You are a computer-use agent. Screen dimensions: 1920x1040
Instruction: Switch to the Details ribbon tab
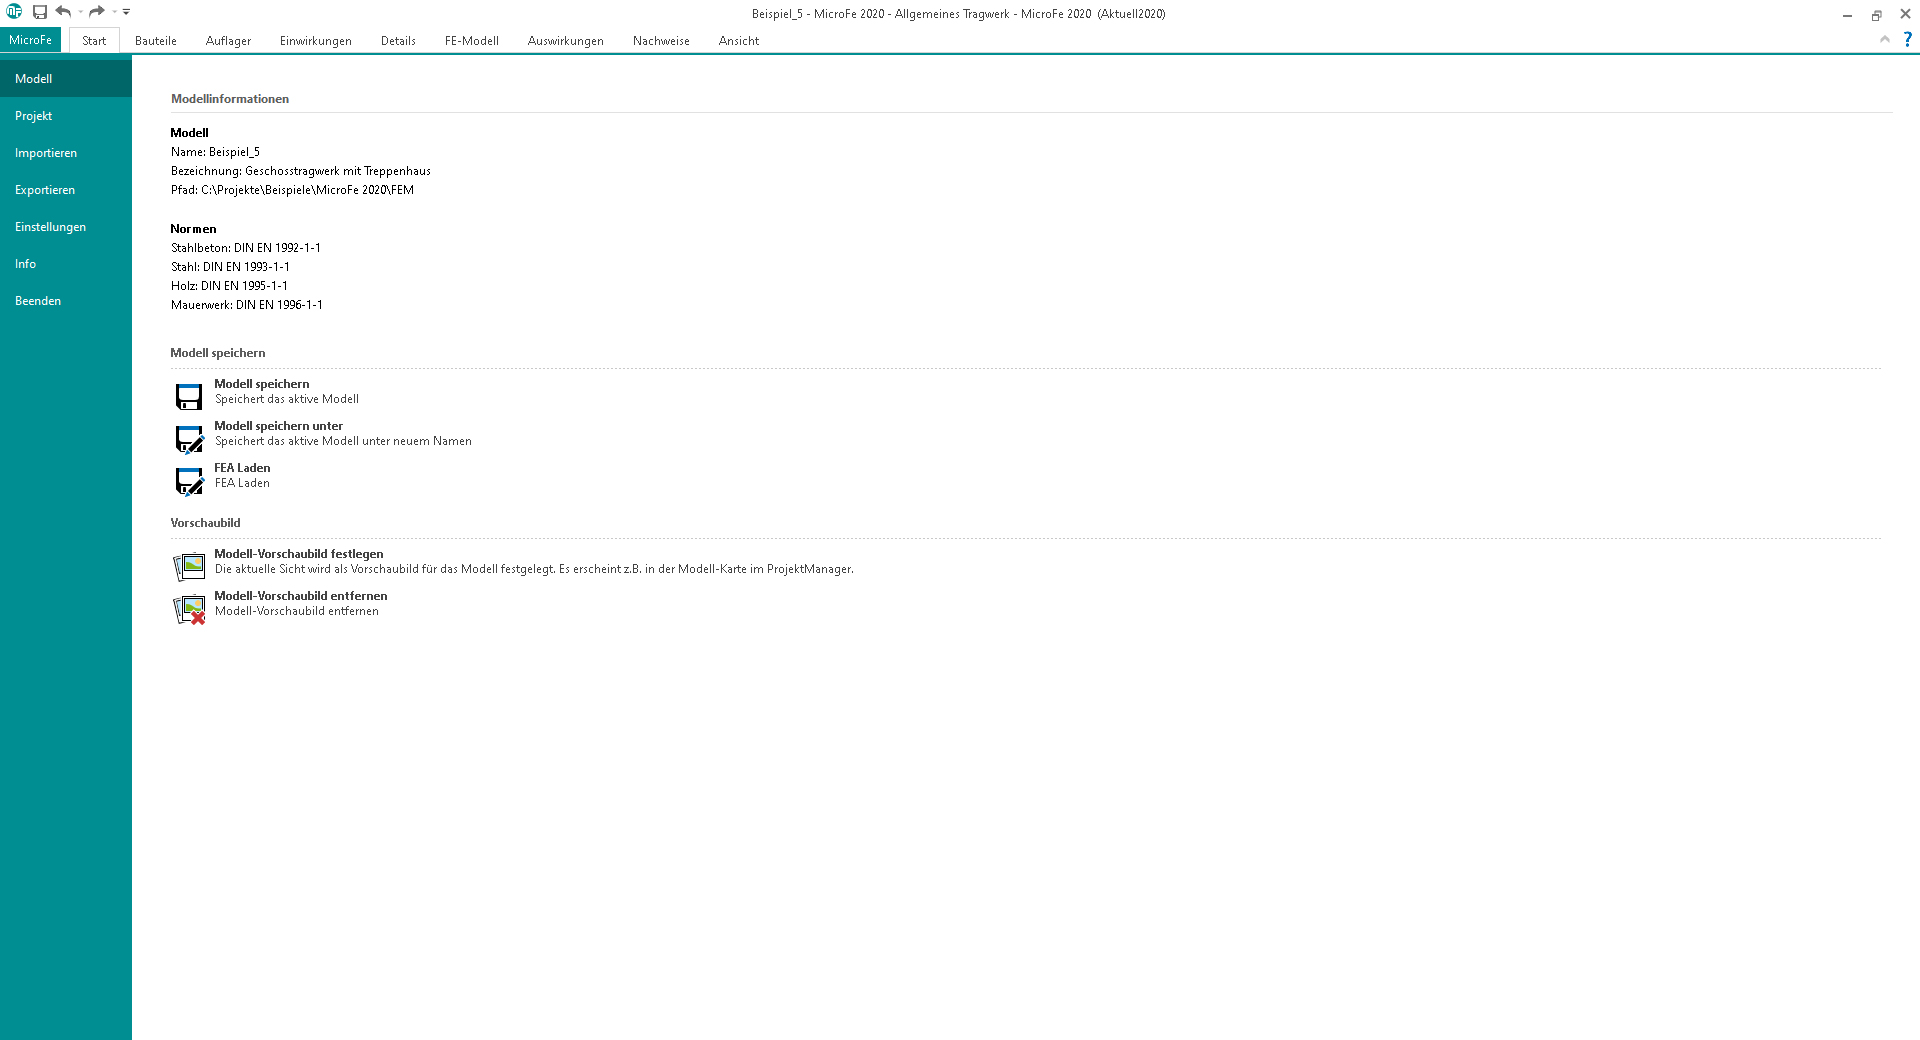coord(398,41)
